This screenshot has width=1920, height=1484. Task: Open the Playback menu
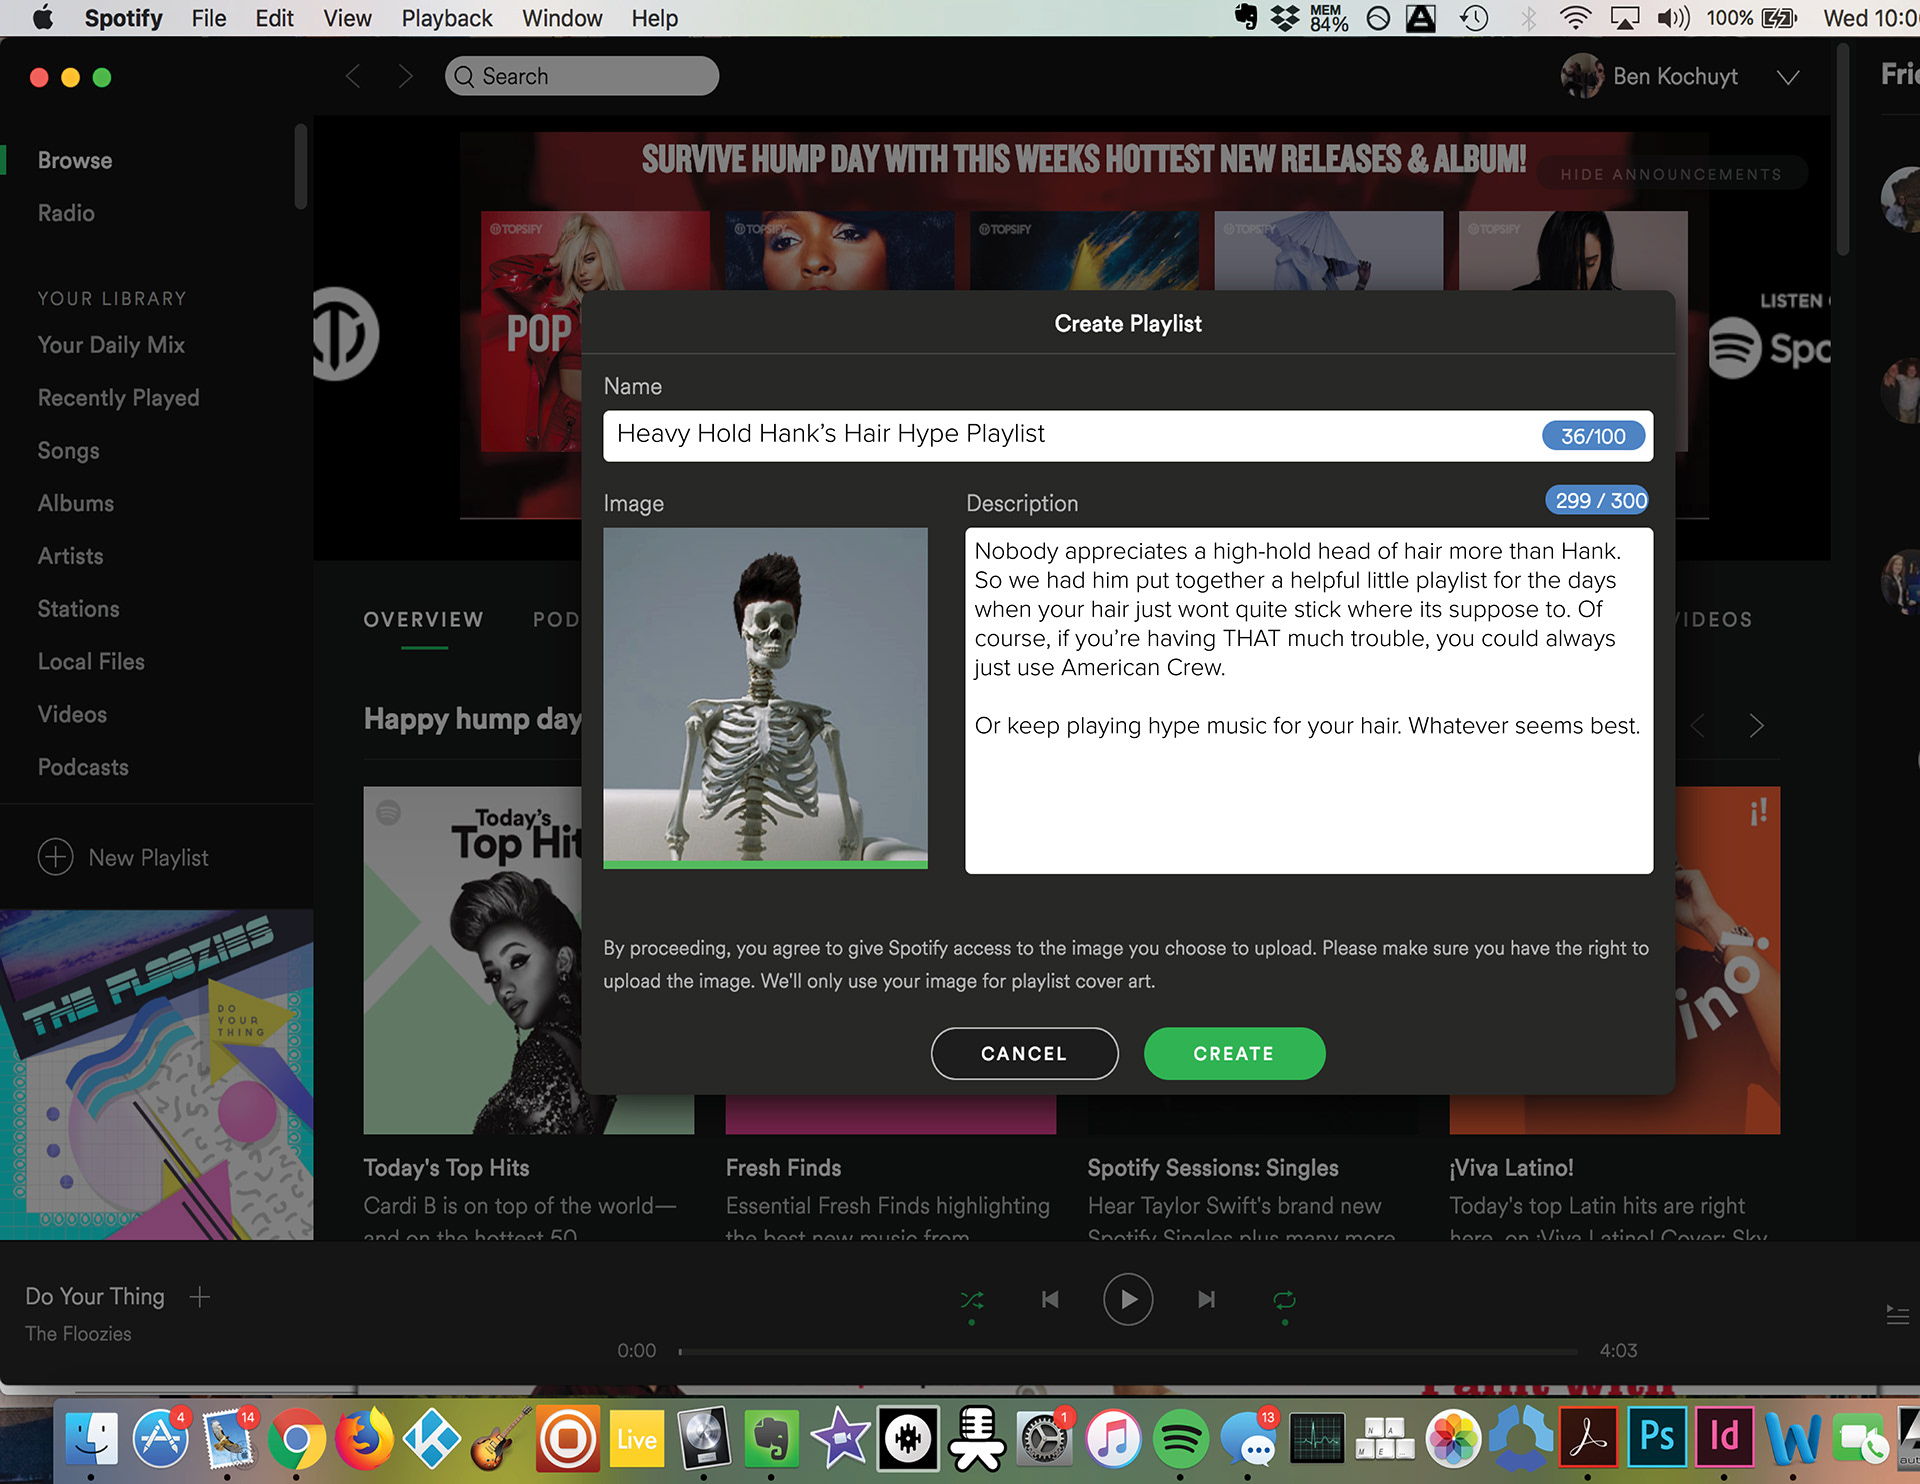pyautogui.click(x=446, y=18)
